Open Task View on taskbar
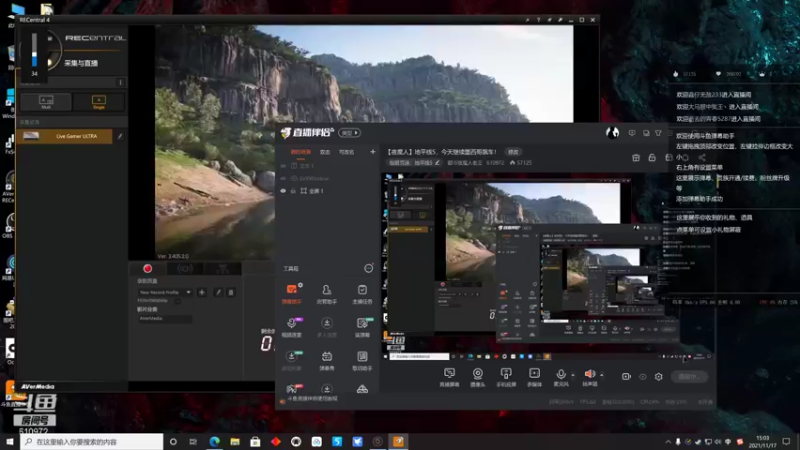Viewport: 800px width, 450px height. coord(193,441)
